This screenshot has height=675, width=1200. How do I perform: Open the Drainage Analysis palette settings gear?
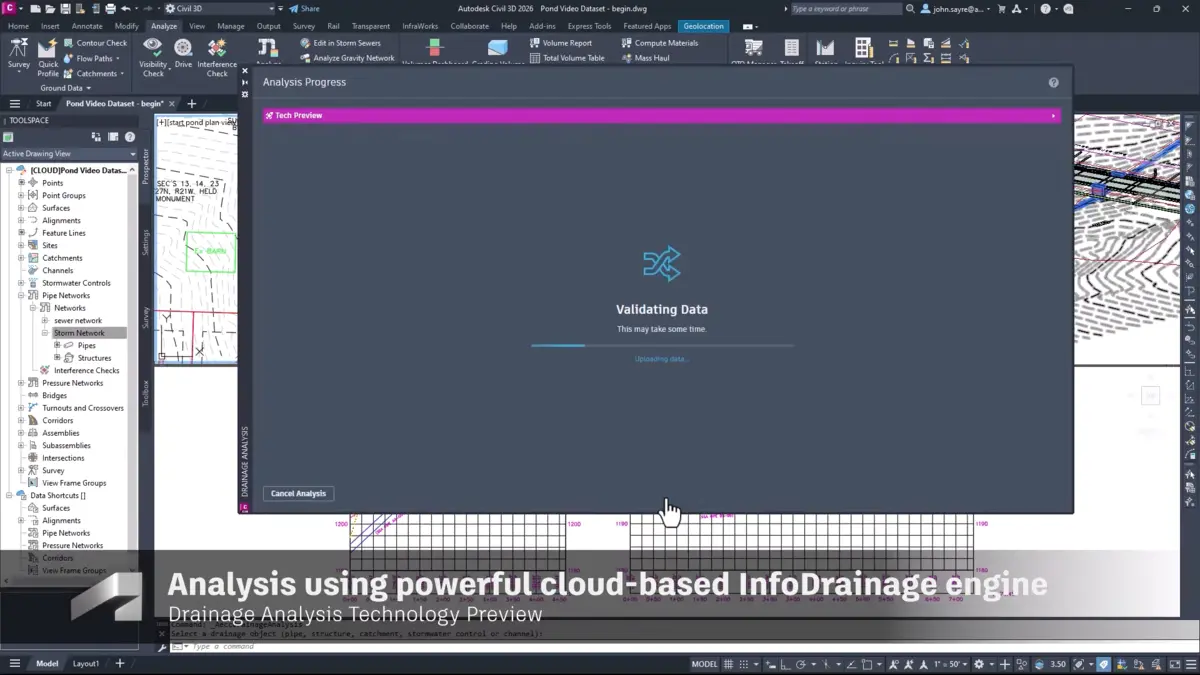(x=245, y=95)
